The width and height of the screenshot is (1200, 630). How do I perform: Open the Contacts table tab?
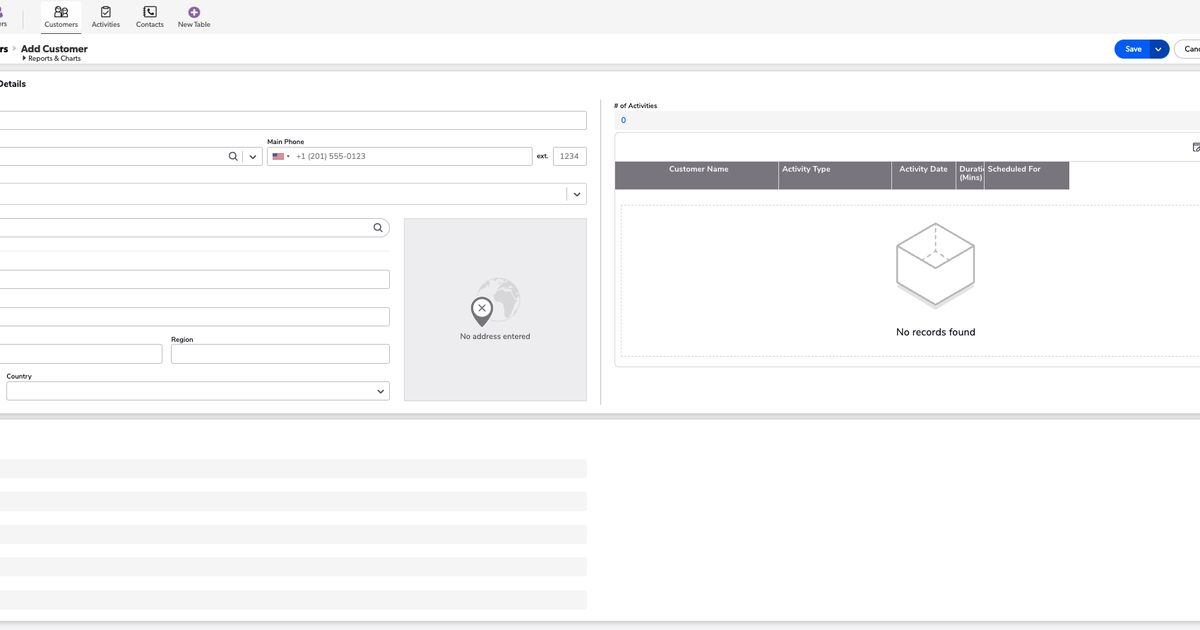(150, 17)
